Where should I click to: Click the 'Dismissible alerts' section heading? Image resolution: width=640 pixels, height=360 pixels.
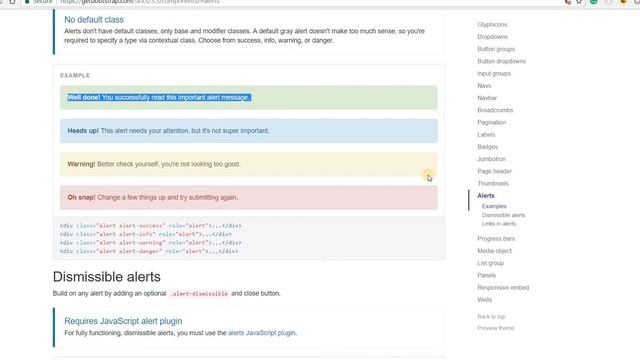point(107,277)
